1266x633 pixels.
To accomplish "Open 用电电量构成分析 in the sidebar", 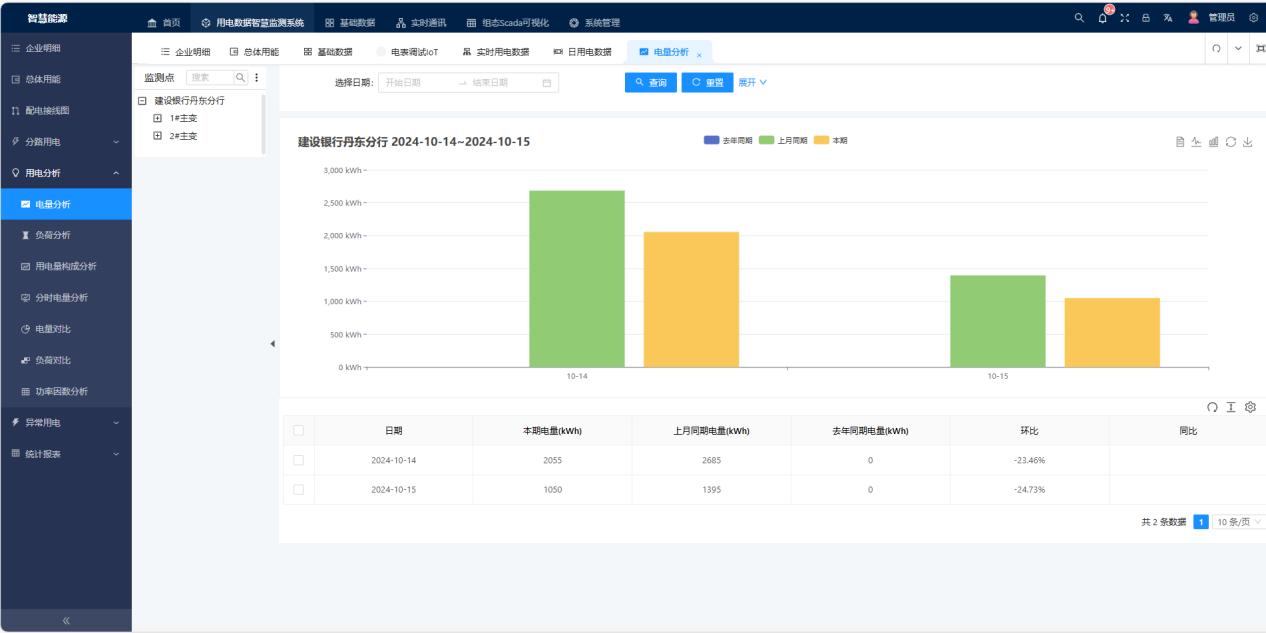I will [x=66, y=266].
